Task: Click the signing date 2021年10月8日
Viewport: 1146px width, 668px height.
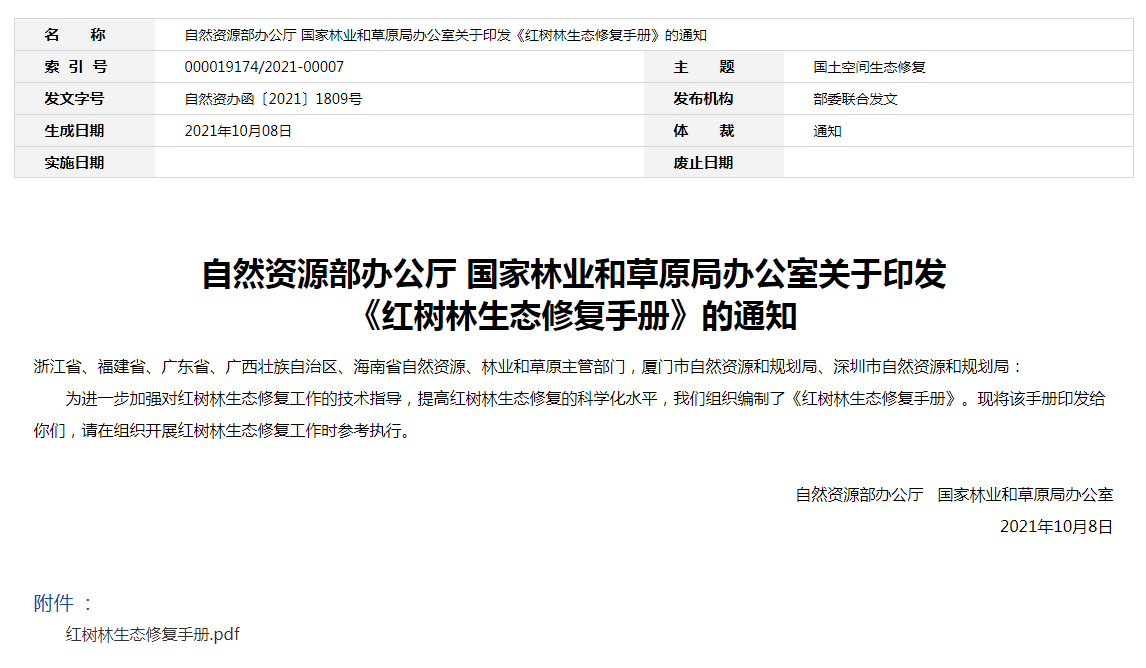Action: point(1056,527)
